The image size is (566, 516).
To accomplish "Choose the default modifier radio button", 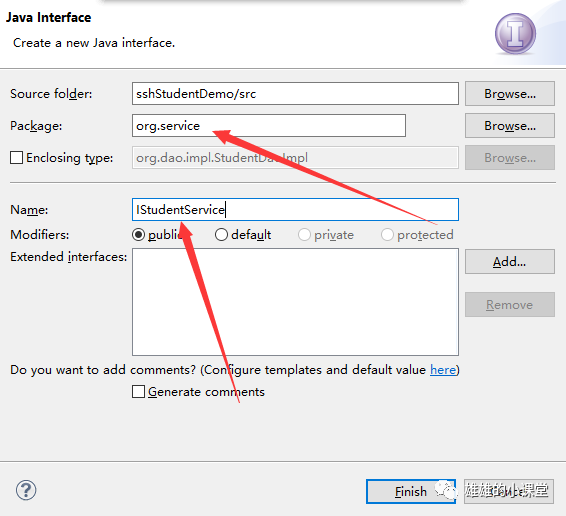I will coord(221,235).
